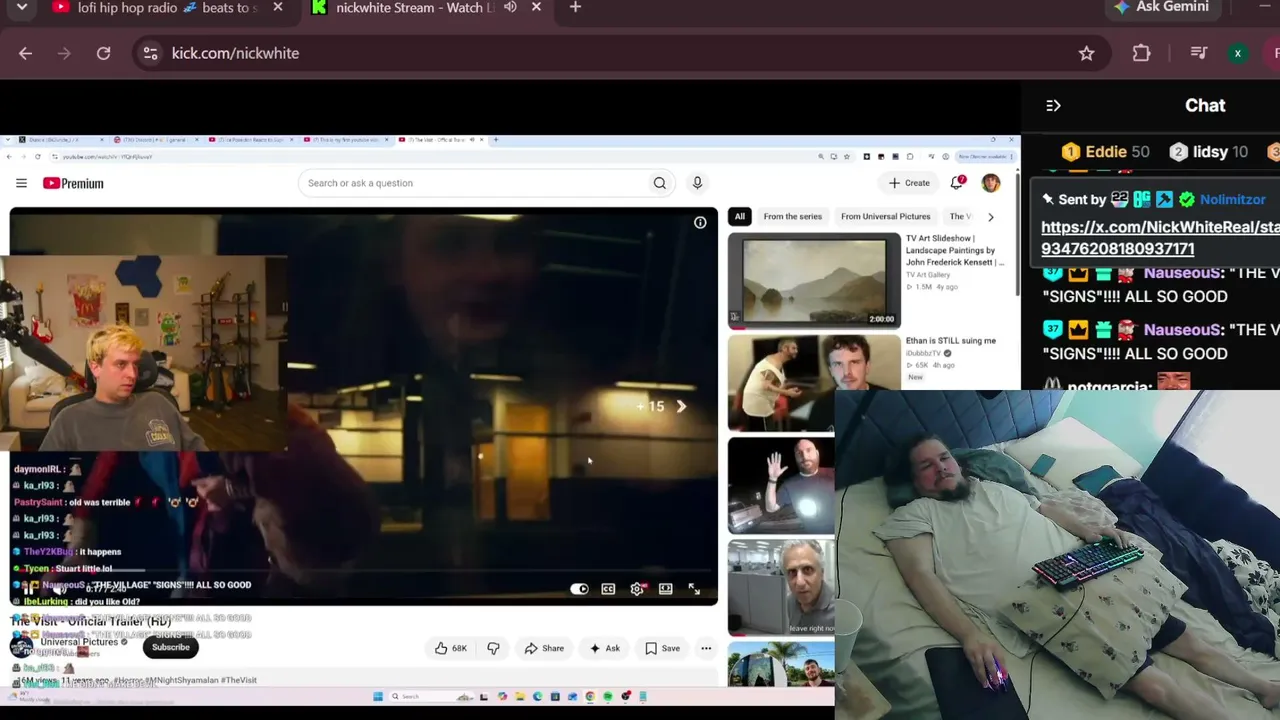1280x720 pixels.
Task: Mute the YouTube player volume
Action: click(59, 589)
